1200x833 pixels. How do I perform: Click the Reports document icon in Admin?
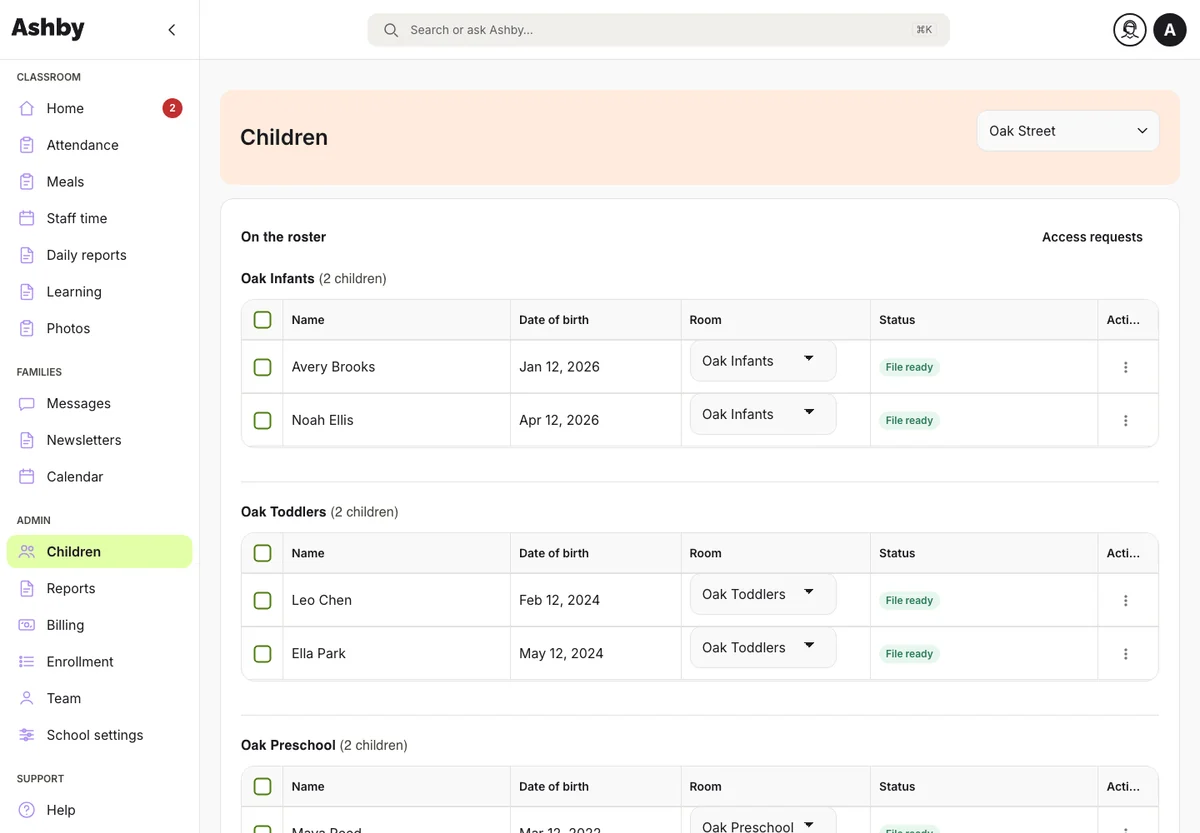[27, 589]
